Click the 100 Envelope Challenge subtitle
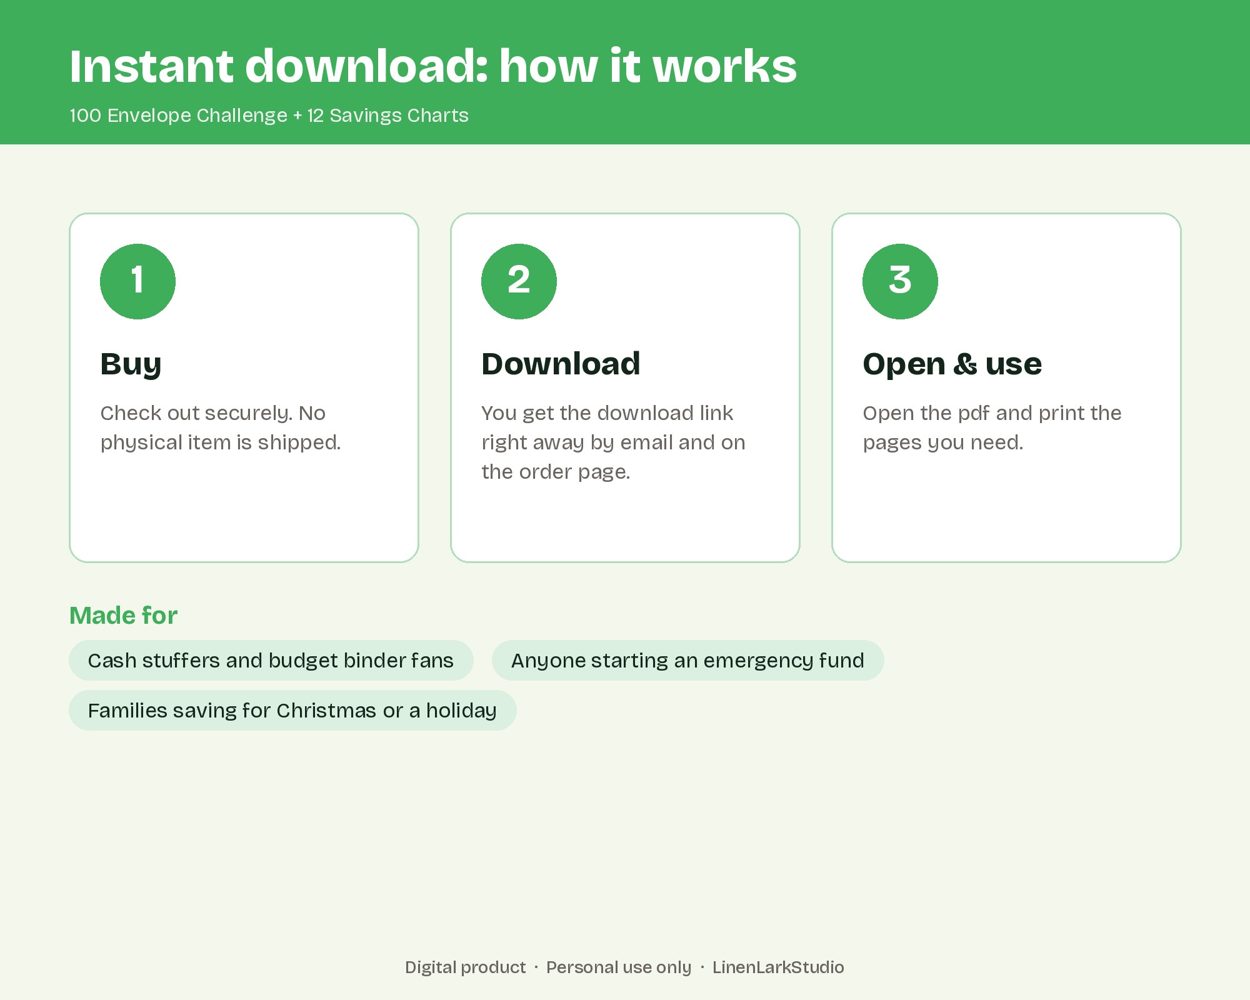The height and width of the screenshot is (1000, 1250). [269, 115]
